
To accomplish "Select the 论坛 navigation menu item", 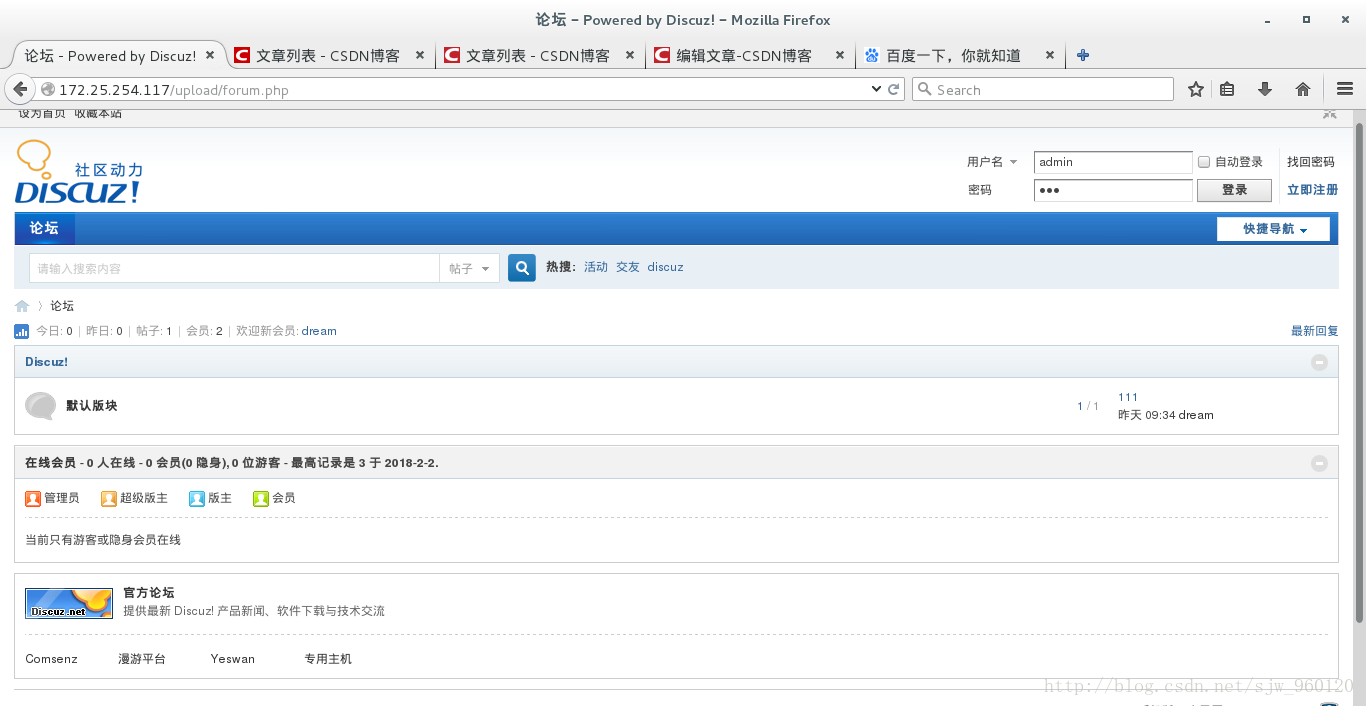I will (44, 228).
